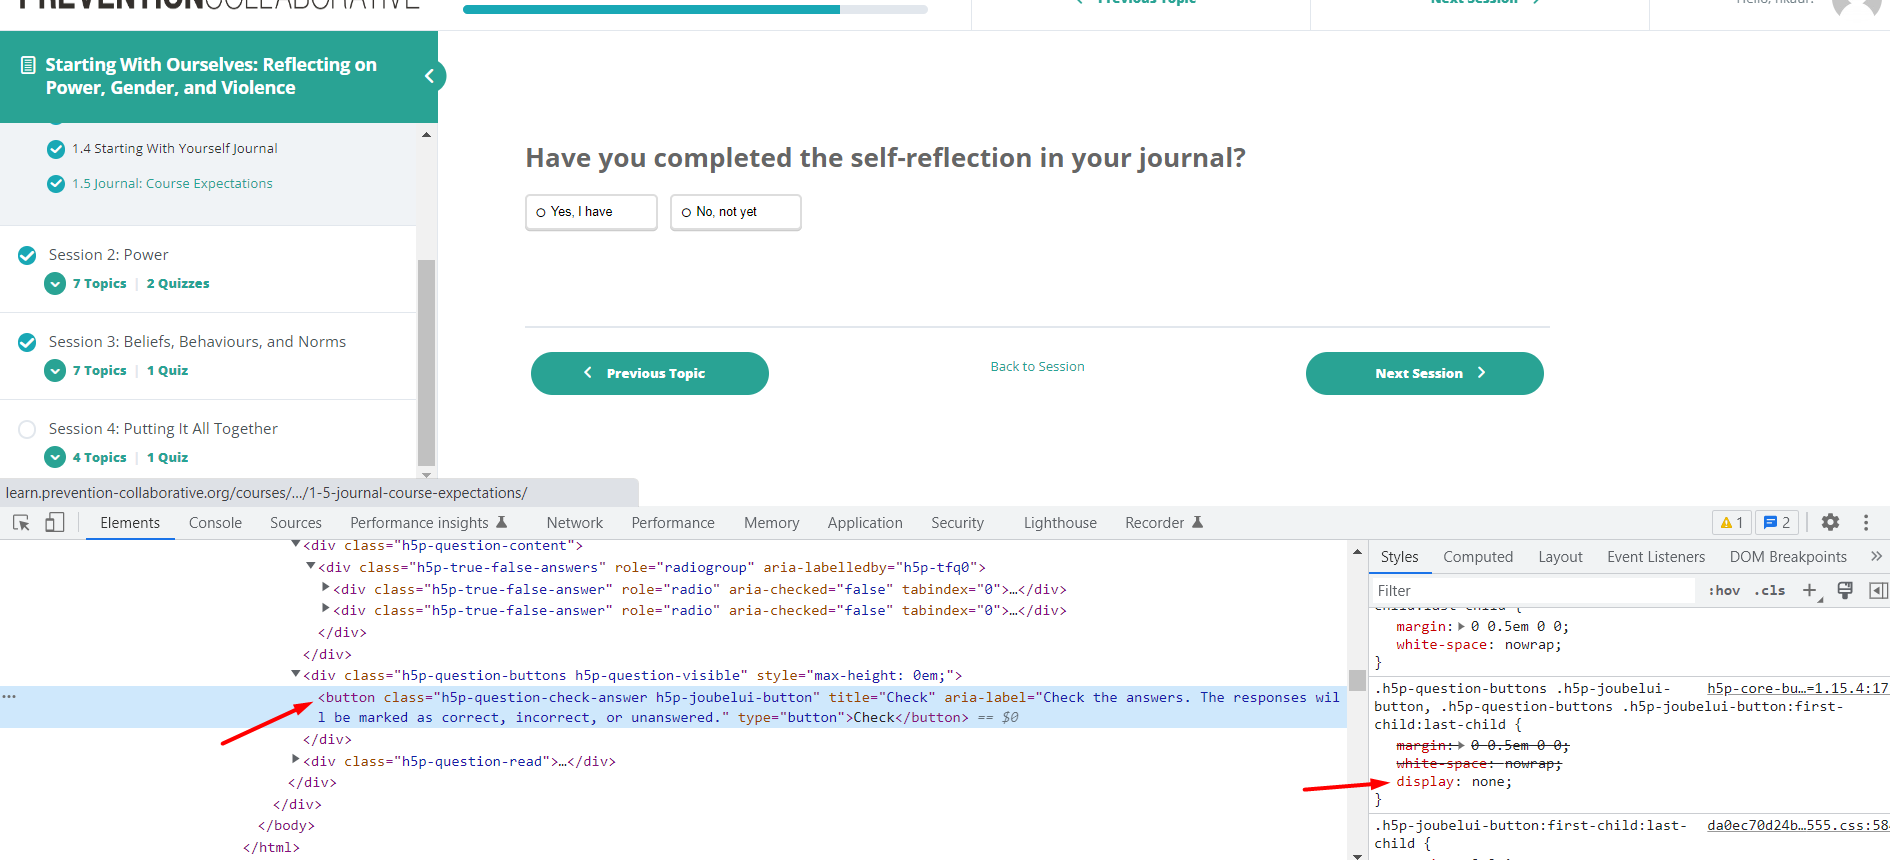Viewport: 1890px width, 860px height.
Task: Toggle the computed styles sidebar icon
Action: tap(1879, 590)
